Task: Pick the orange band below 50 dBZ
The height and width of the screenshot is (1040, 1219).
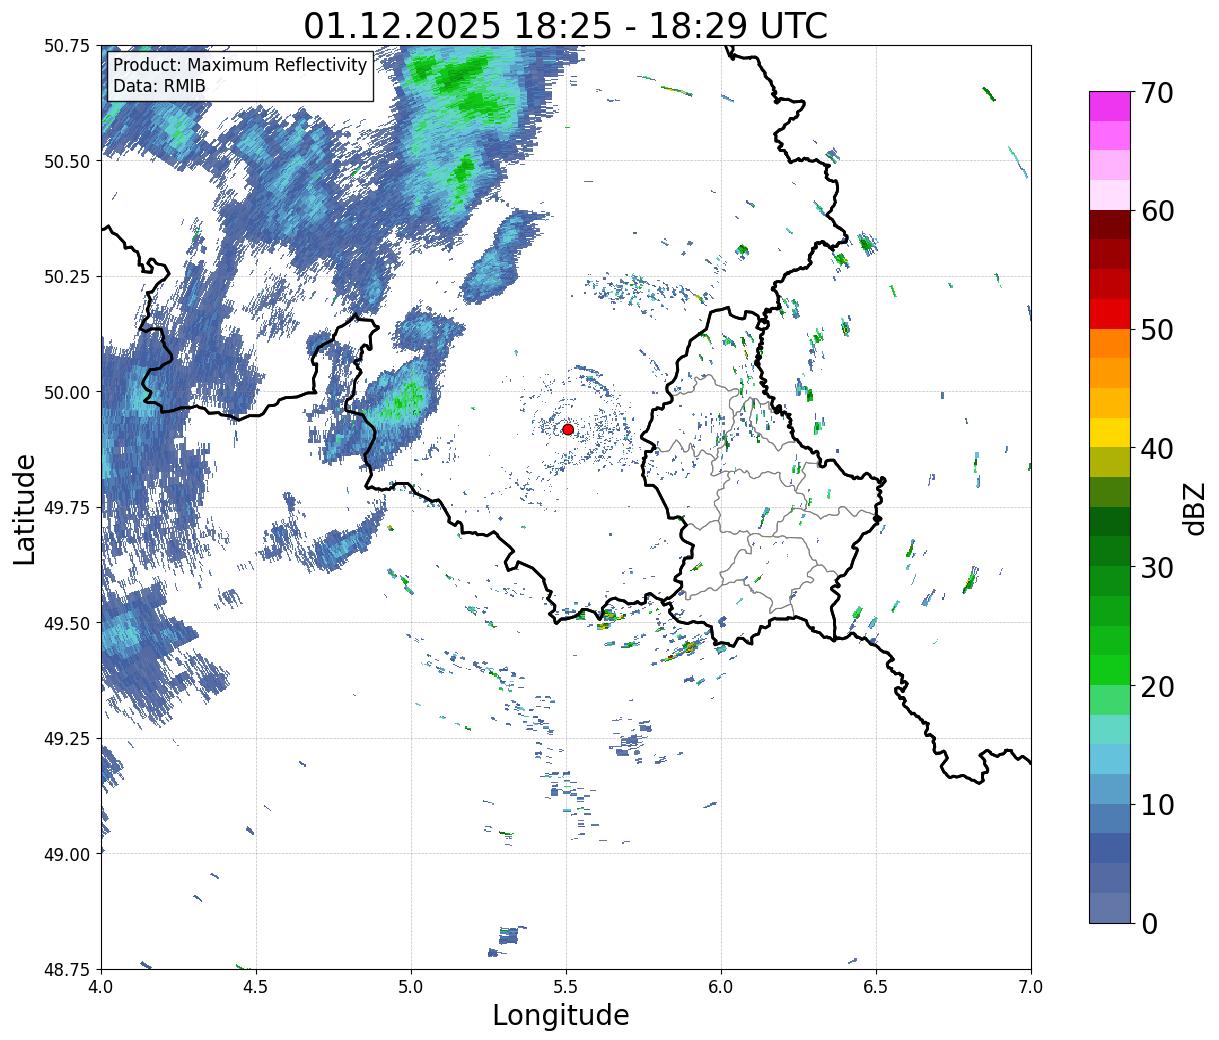Action: (x=1110, y=343)
